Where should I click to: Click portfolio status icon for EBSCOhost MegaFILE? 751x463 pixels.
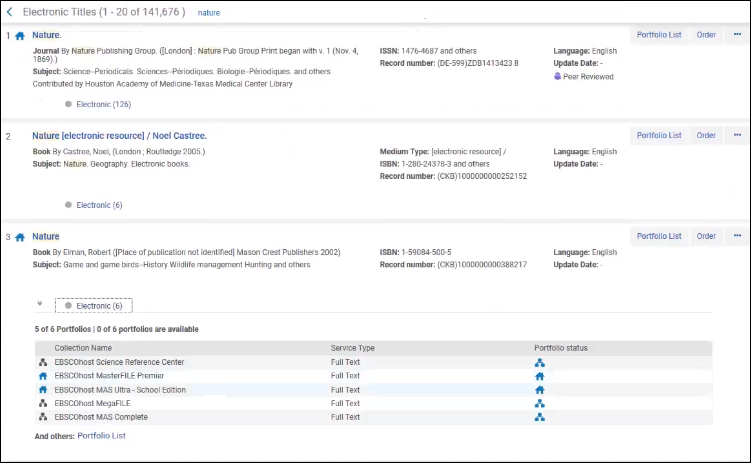point(540,404)
